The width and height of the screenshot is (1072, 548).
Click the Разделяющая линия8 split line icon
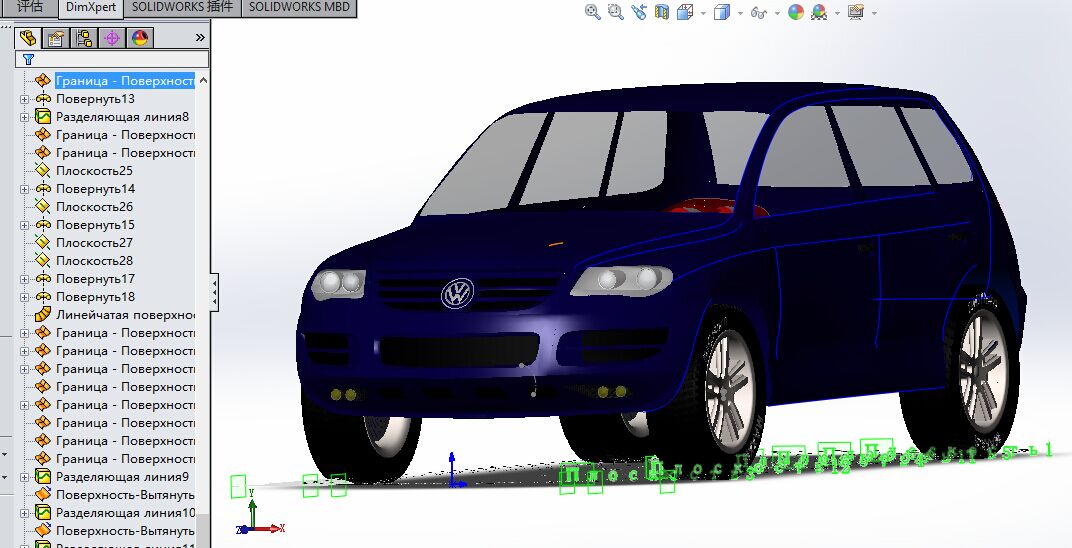click(x=43, y=117)
